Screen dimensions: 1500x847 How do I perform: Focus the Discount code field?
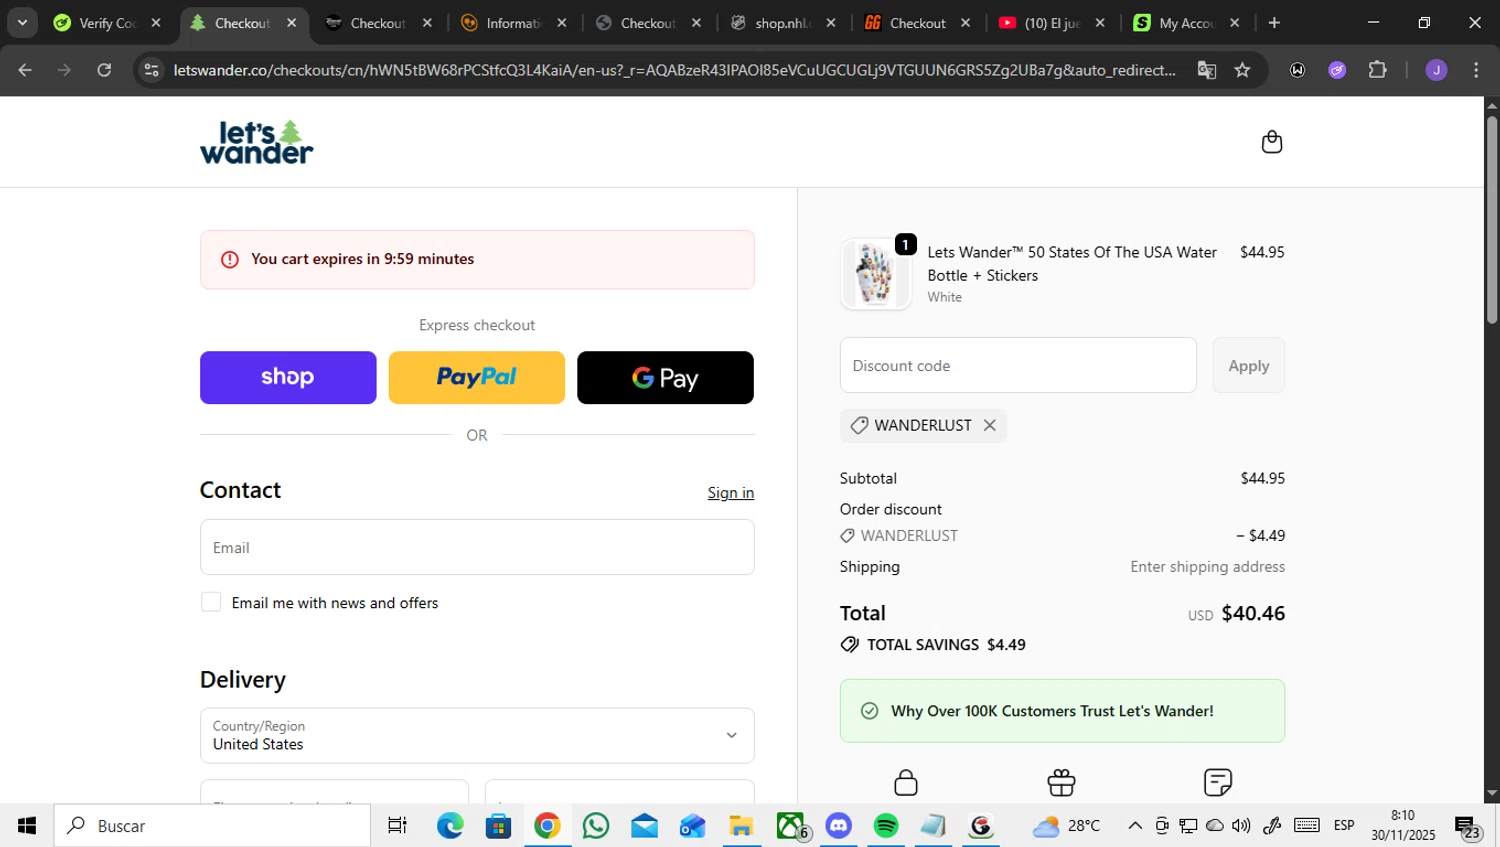(1018, 365)
